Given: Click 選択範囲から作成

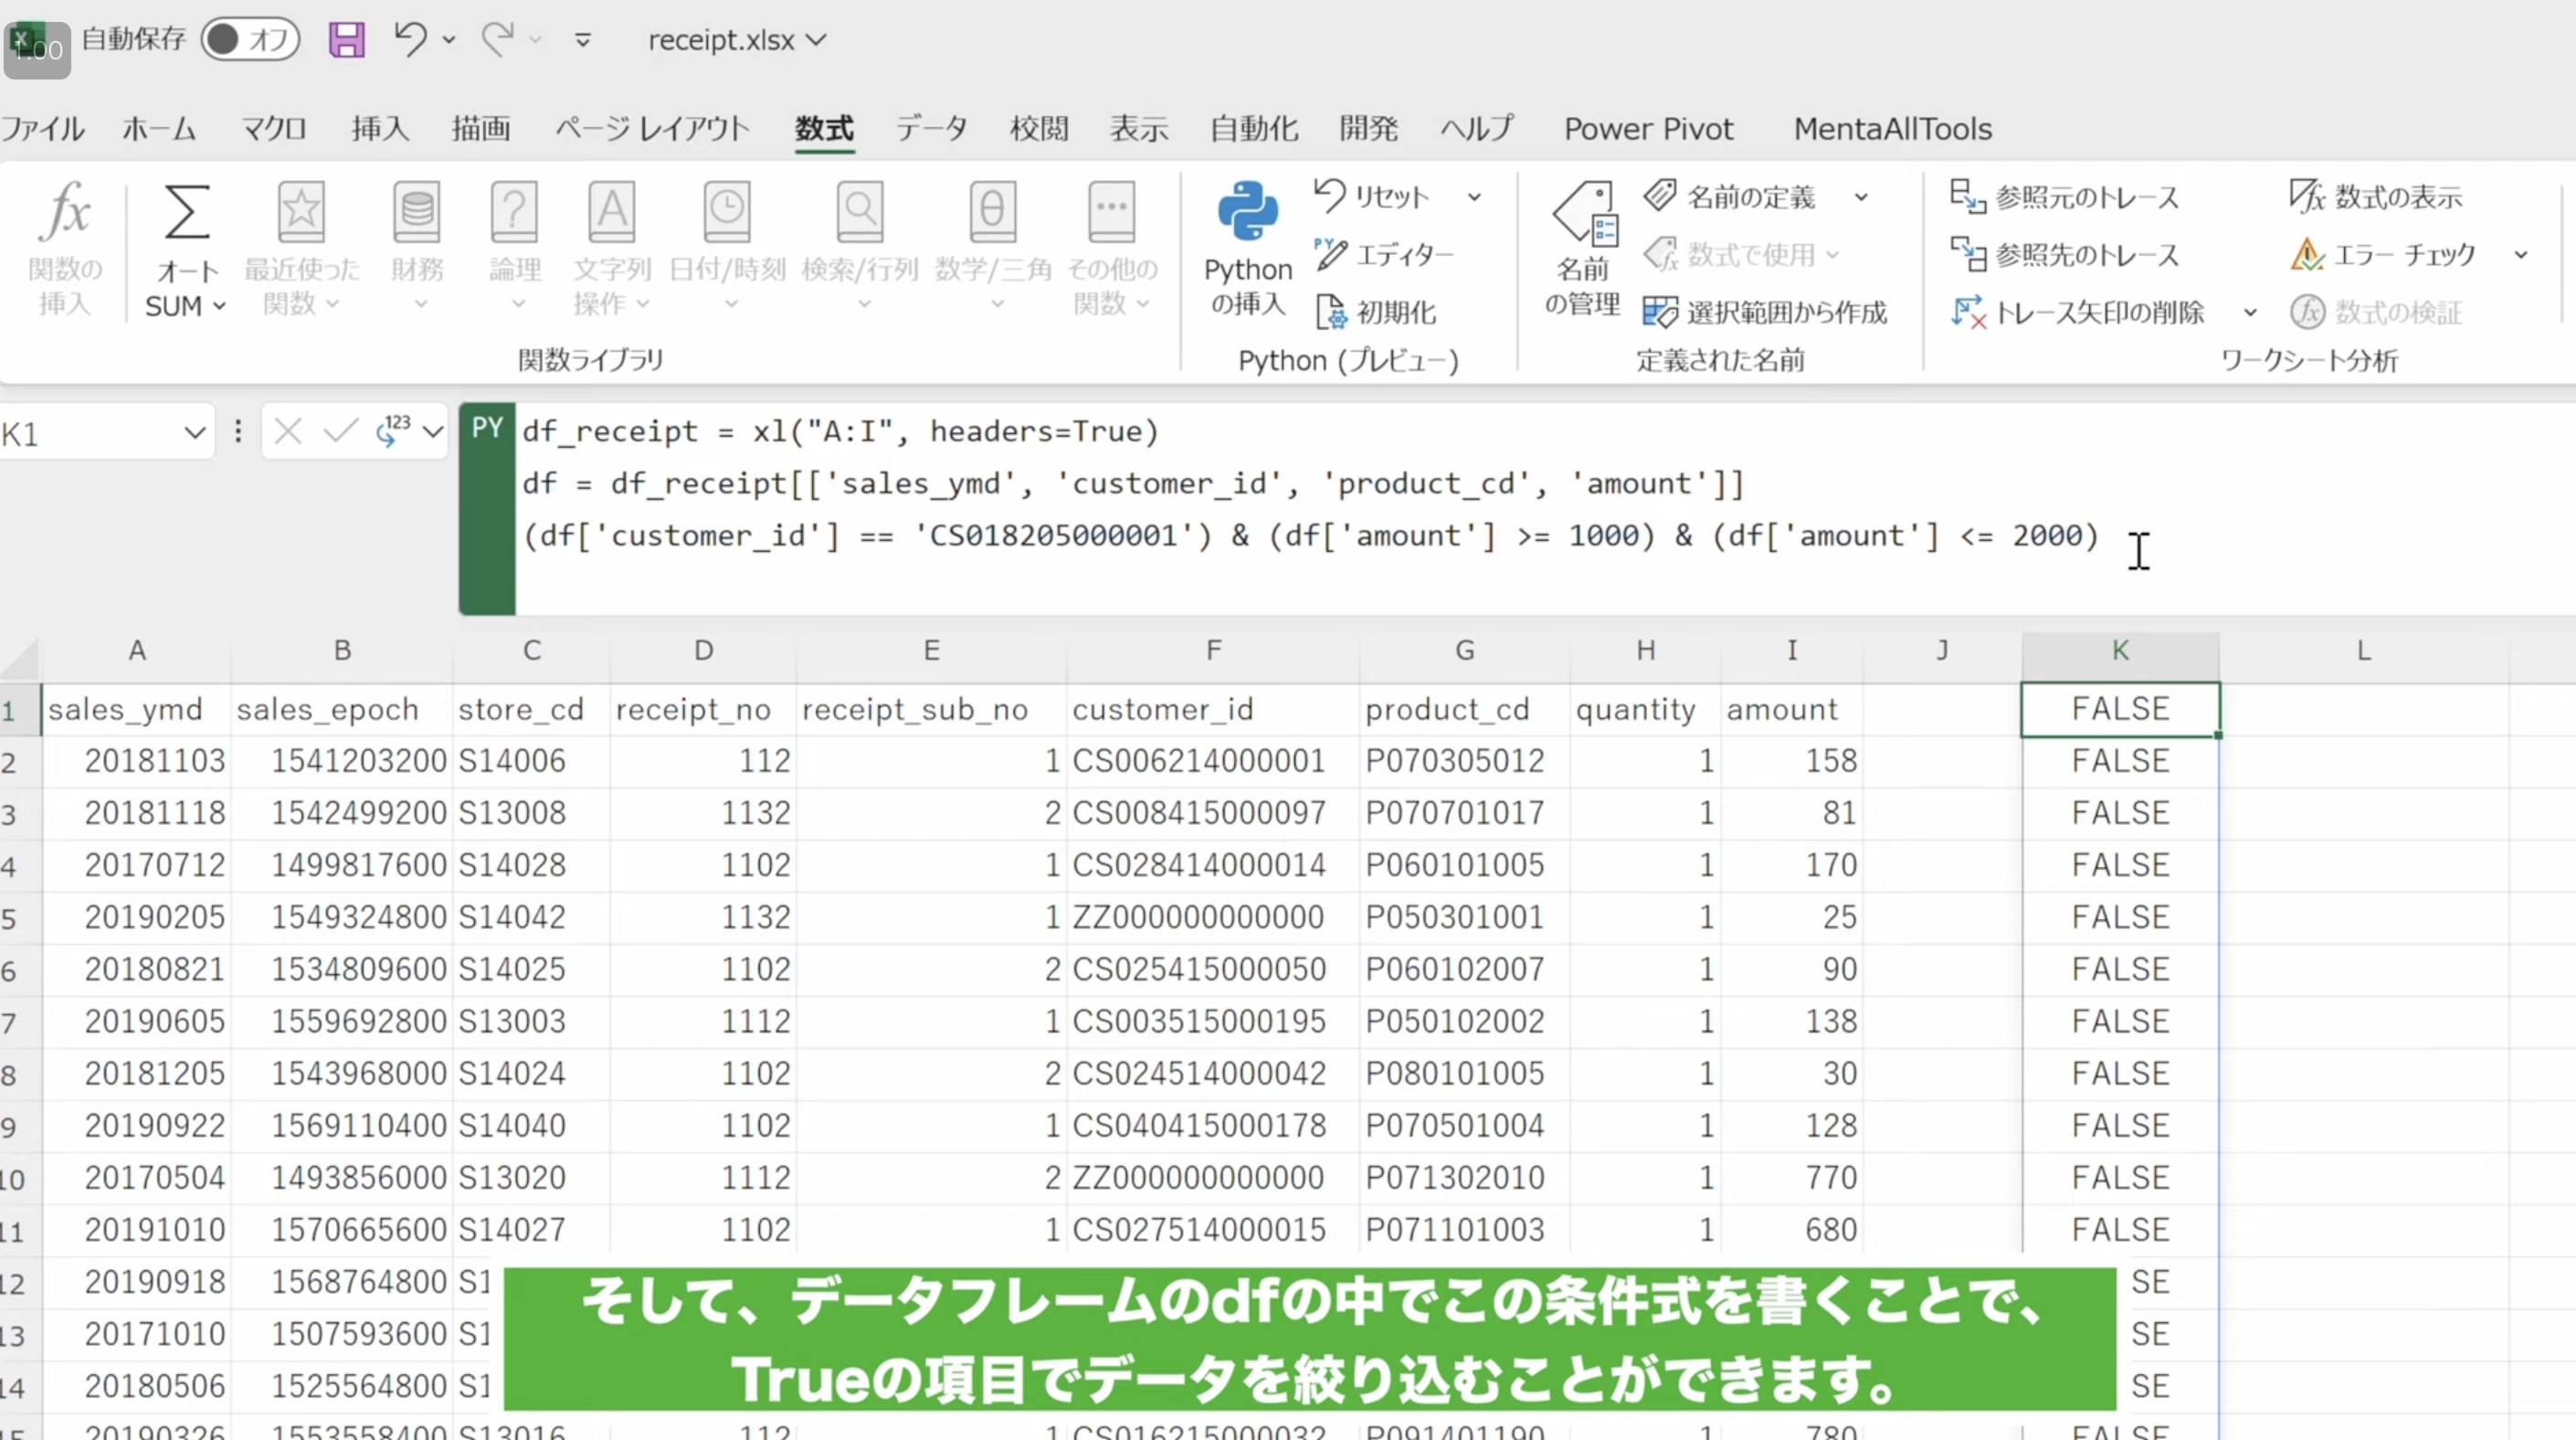Looking at the screenshot, I should pos(1765,312).
